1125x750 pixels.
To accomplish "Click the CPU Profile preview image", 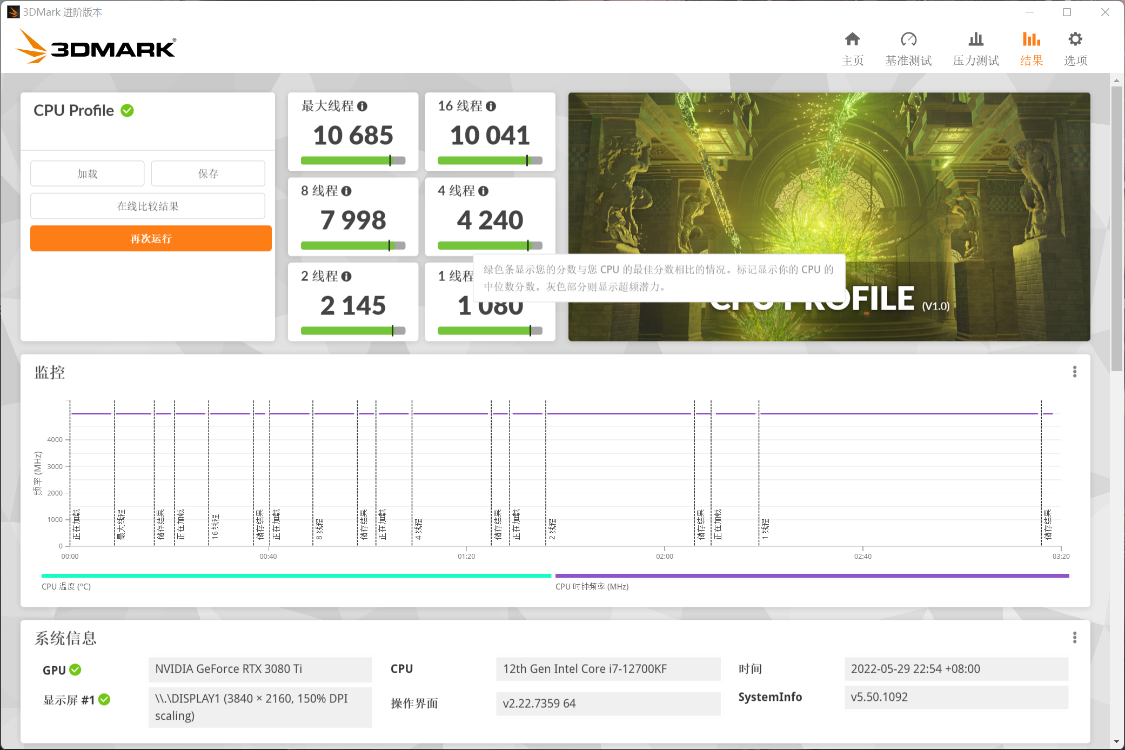I will coord(829,217).
